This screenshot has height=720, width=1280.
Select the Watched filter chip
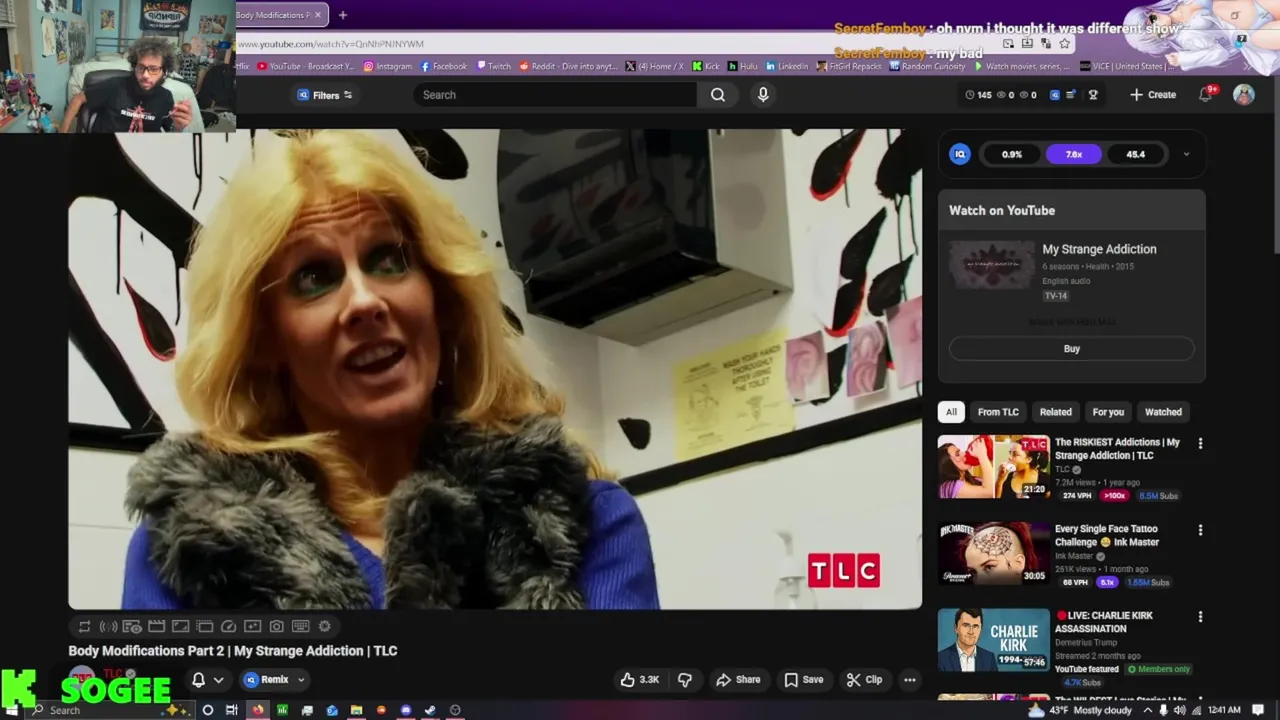(1163, 412)
